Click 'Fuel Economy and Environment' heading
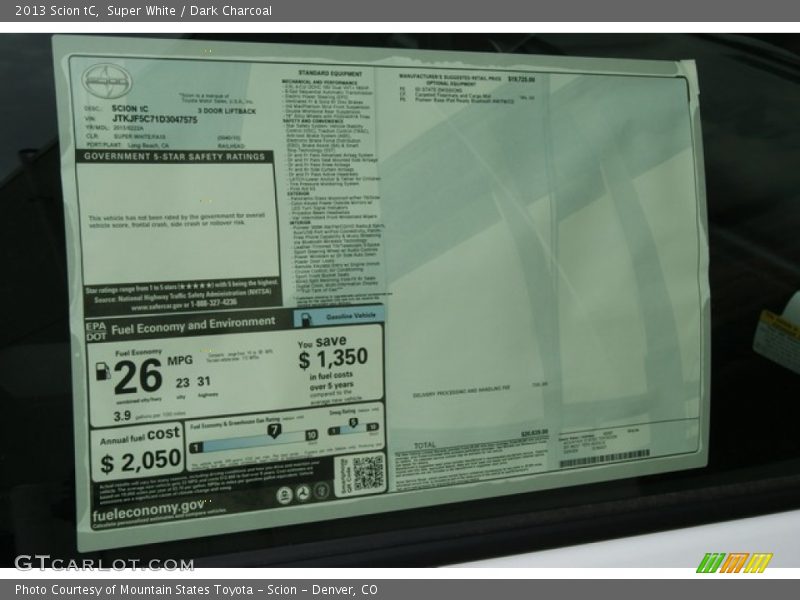 pos(193,326)
